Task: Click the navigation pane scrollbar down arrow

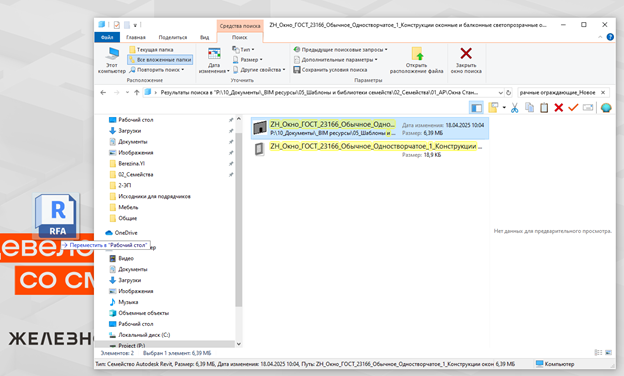Action: [x=239, y=344]
